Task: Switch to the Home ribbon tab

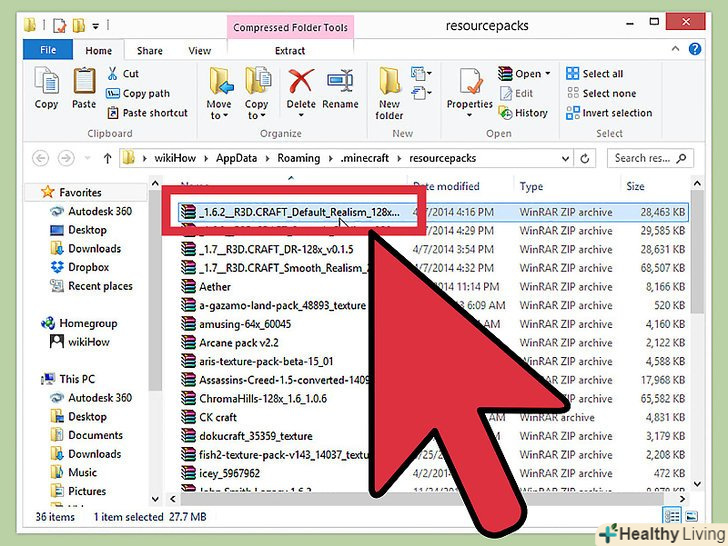Action: 98,51
